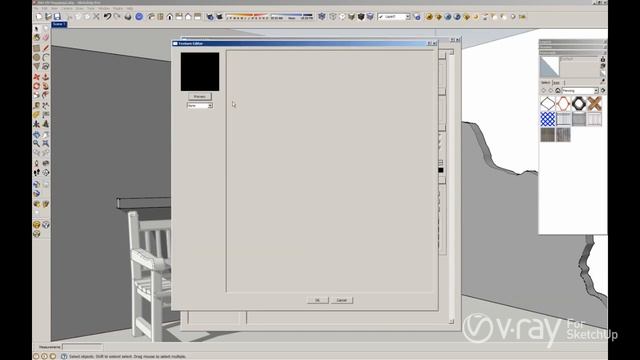Open the Edit menu
This screenshot has width=640, height=360.
point(44,8)
